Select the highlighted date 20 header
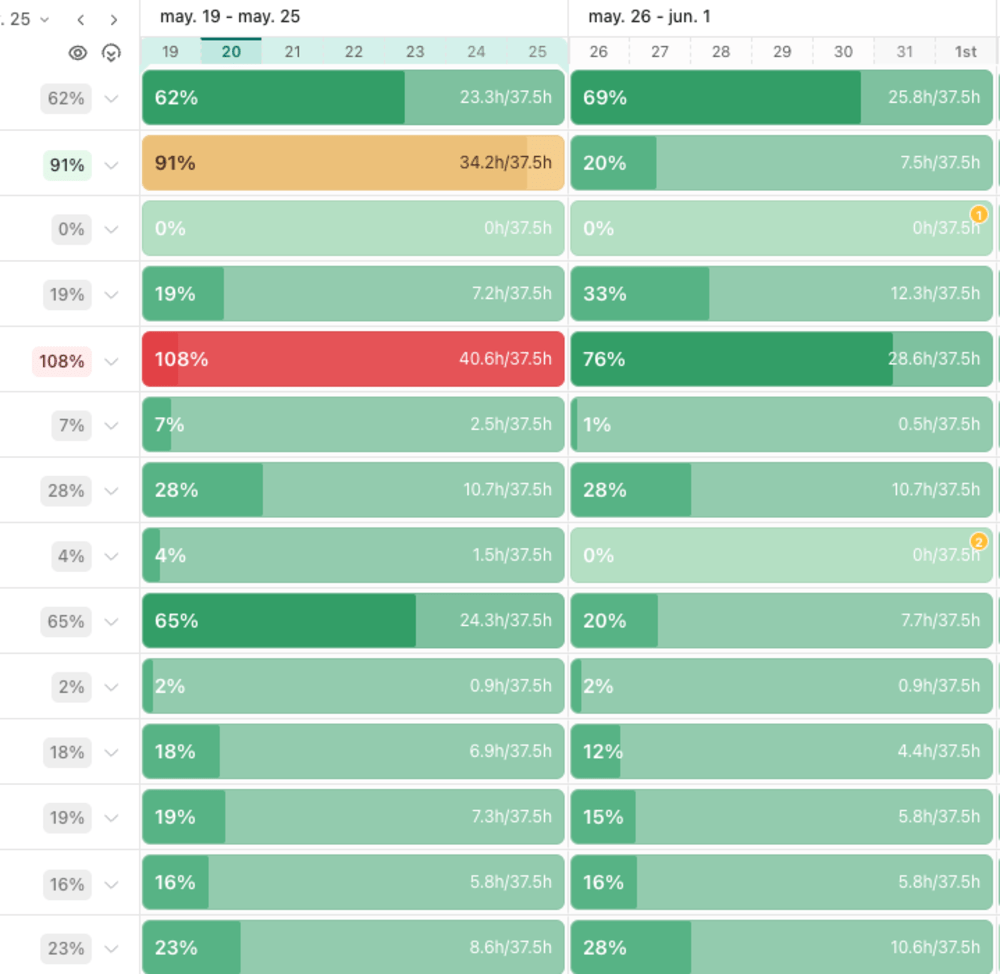The width and height of the screenshot is (1000, 974). [x=231, y=52]
